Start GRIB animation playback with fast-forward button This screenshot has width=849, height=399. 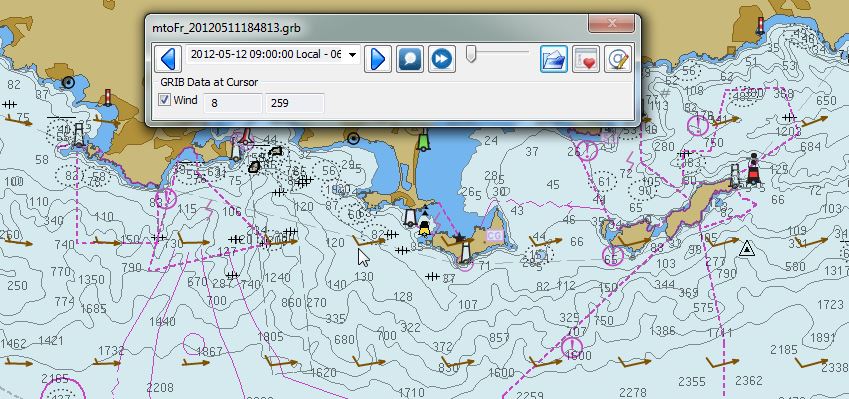pos(442,58)
